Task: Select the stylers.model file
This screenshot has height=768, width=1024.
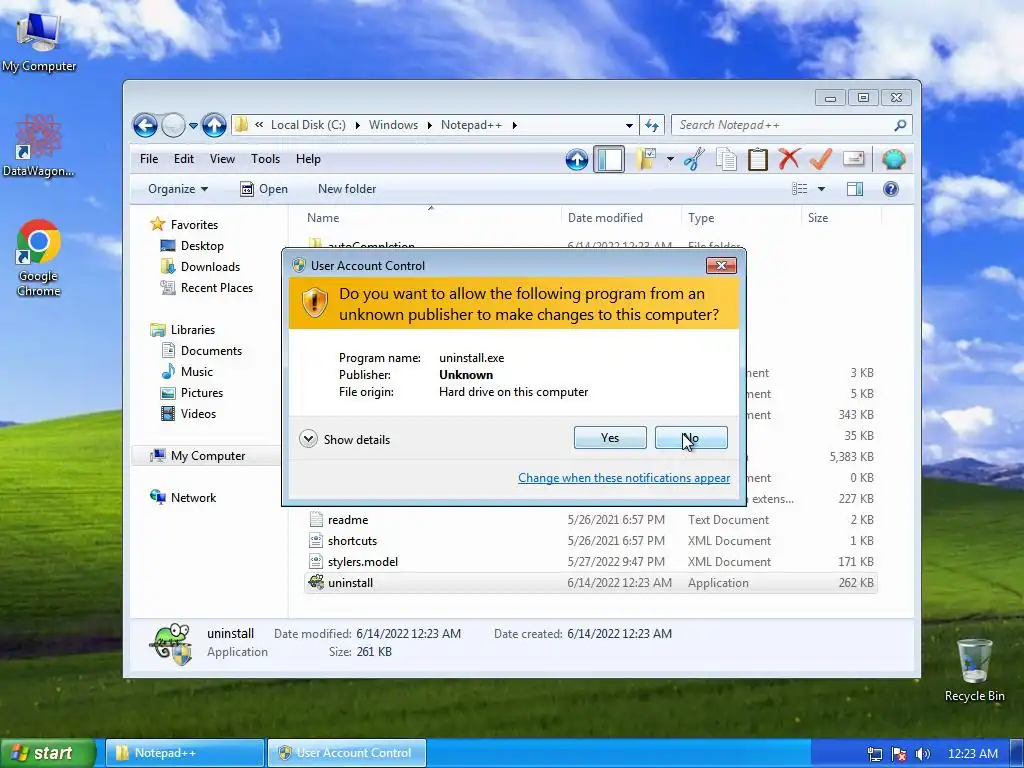Action: tap(590, 562)
